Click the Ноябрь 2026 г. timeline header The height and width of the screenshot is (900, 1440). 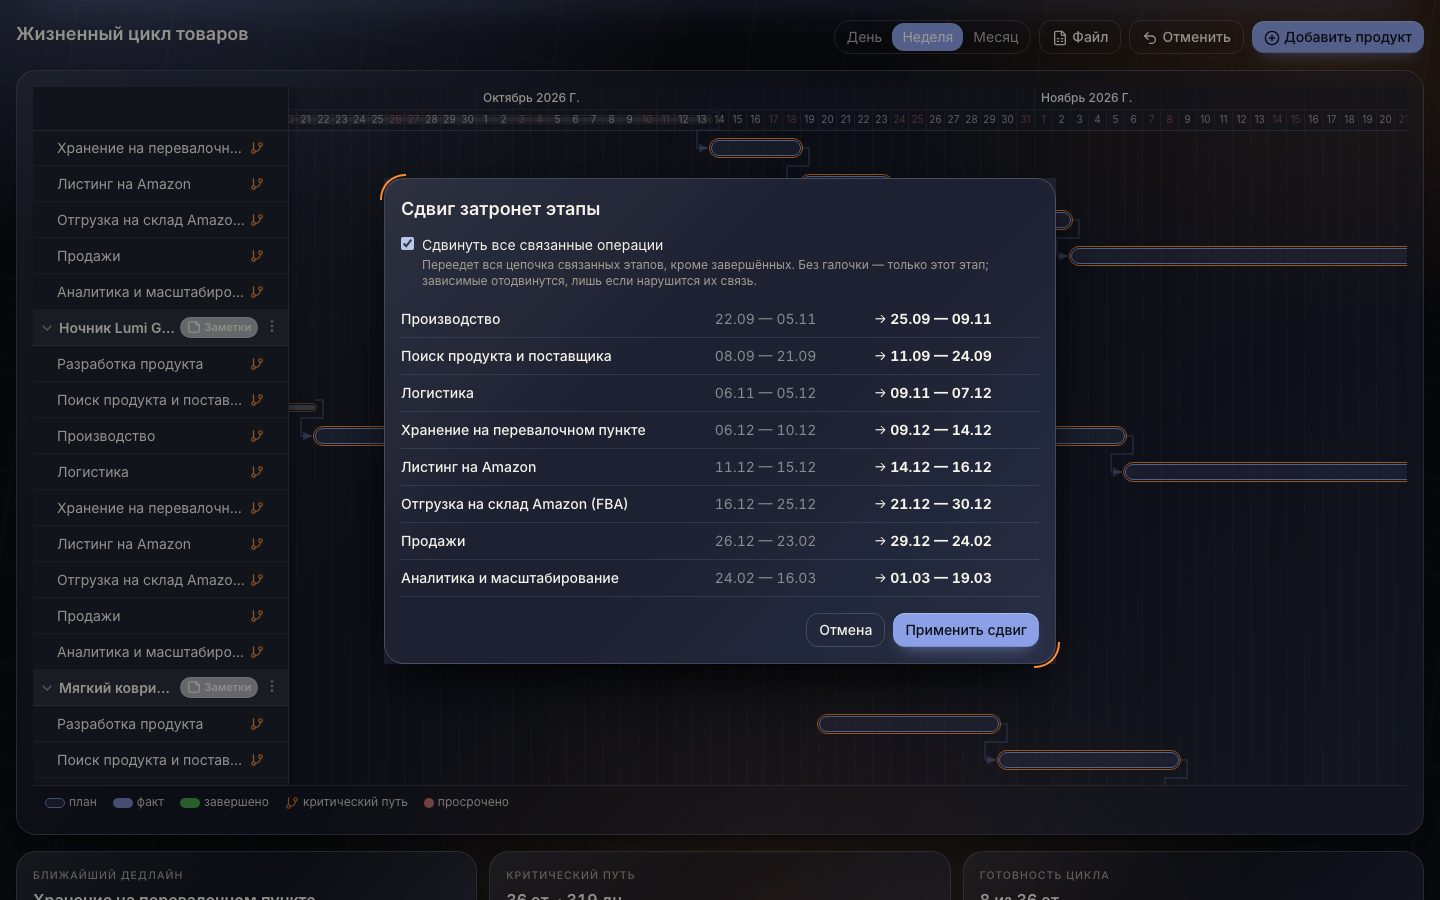click(1086, 97)
